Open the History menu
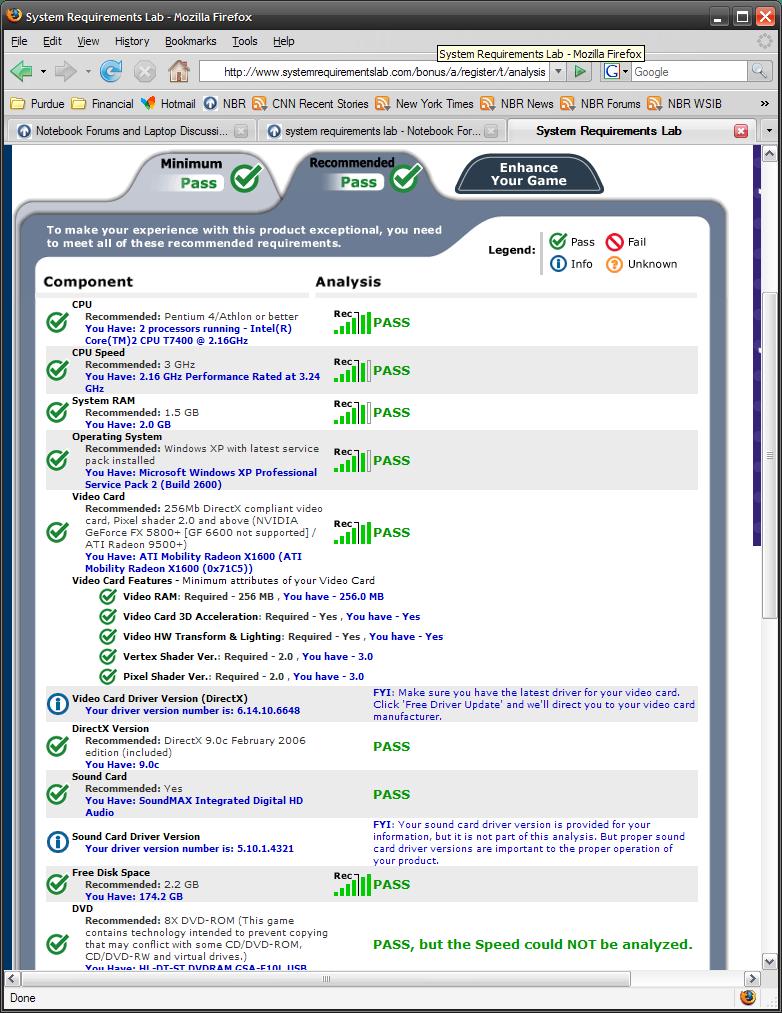Image resolution: width=782 pixels, height=1013 pixels. tap(132, 41)
